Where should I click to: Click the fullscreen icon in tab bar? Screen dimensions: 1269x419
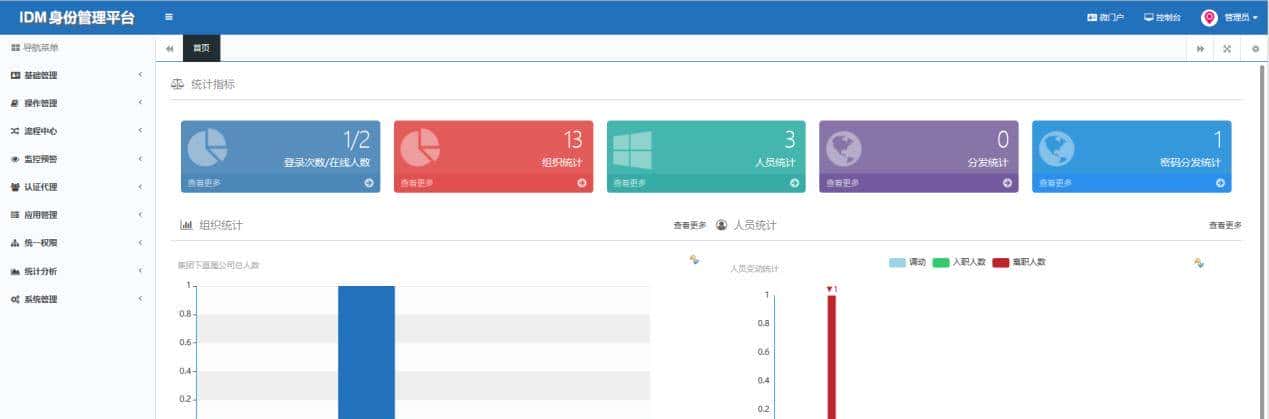coord(1227,49)
